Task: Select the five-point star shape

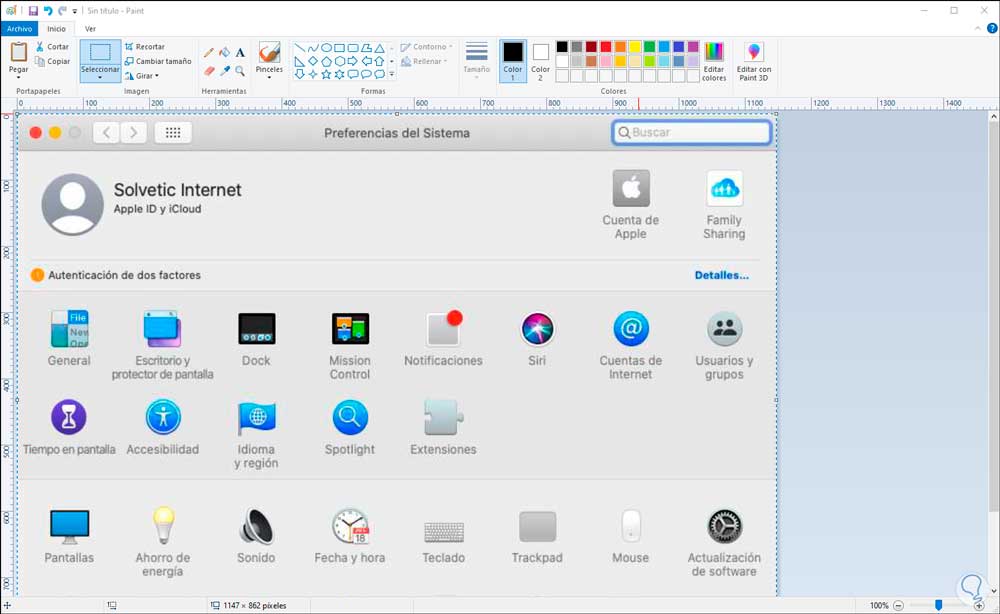Action: tap(326, 75)
